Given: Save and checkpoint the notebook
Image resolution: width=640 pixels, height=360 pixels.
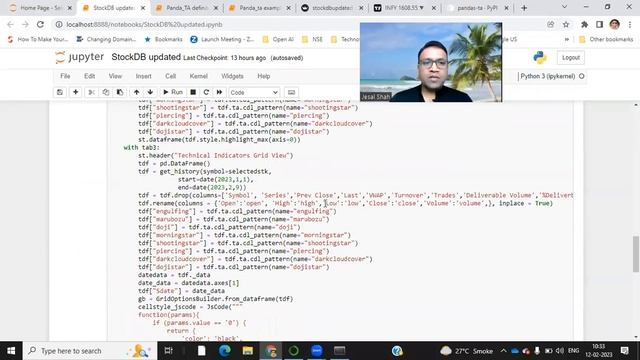Looking at the screenshot, I should 60,92.
